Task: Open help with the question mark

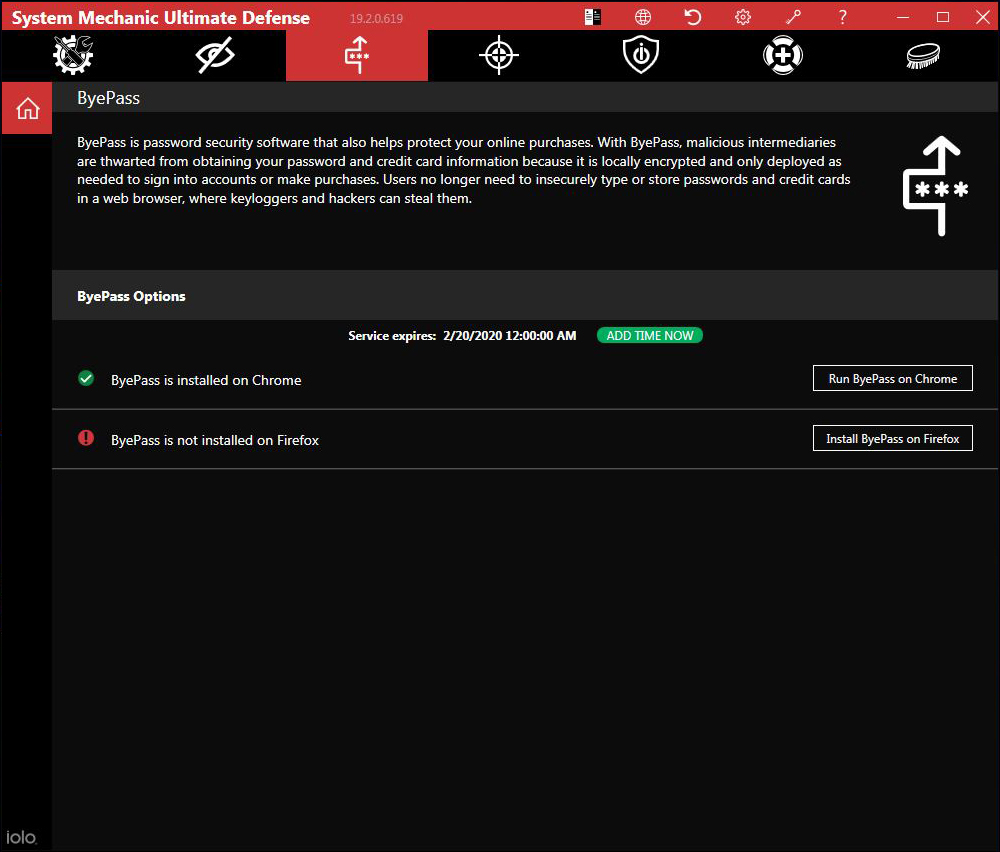Action: 842,17
